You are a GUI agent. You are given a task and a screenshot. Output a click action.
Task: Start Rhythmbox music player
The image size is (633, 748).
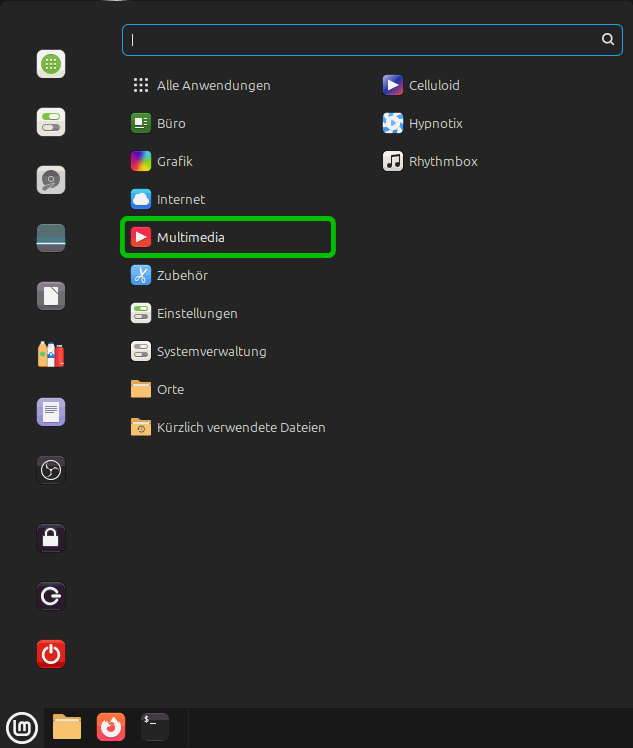442,162
